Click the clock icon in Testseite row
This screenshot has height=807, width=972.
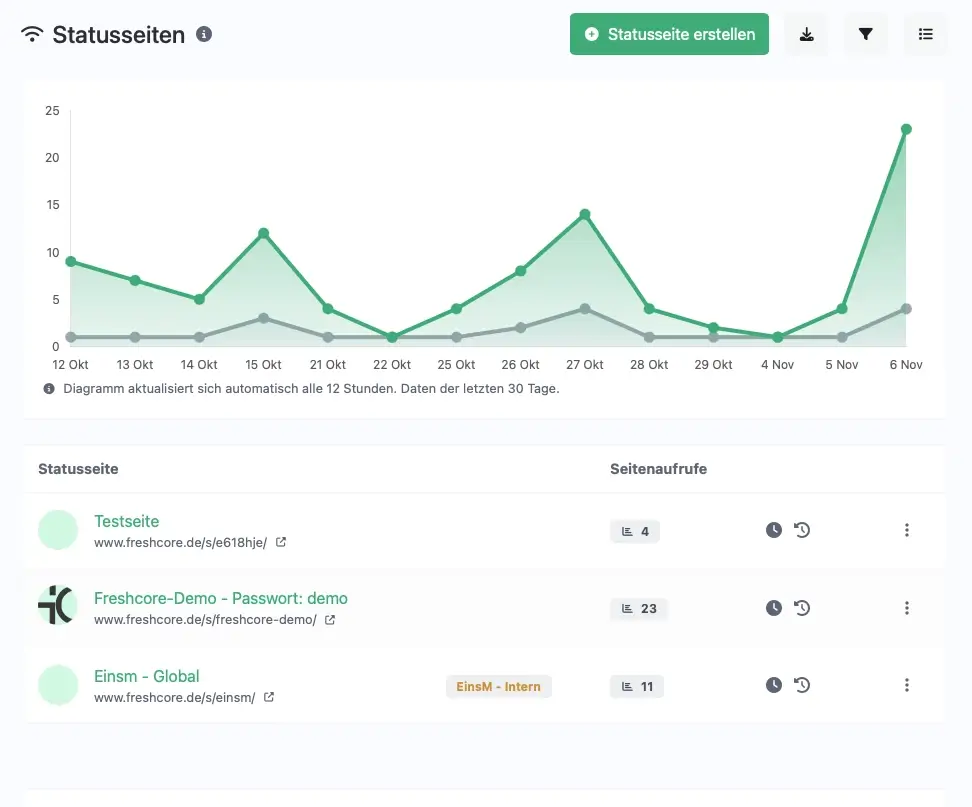pos(773,530)
